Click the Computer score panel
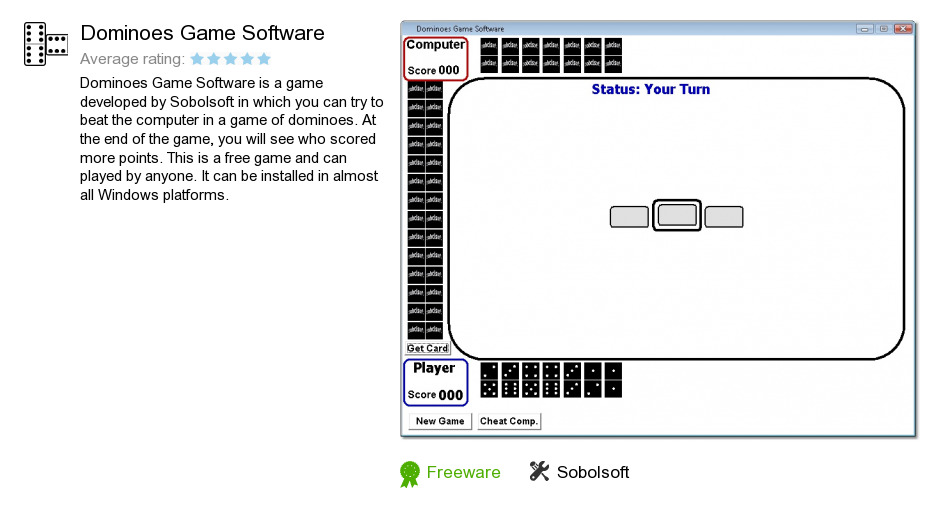 pos(436,58)
